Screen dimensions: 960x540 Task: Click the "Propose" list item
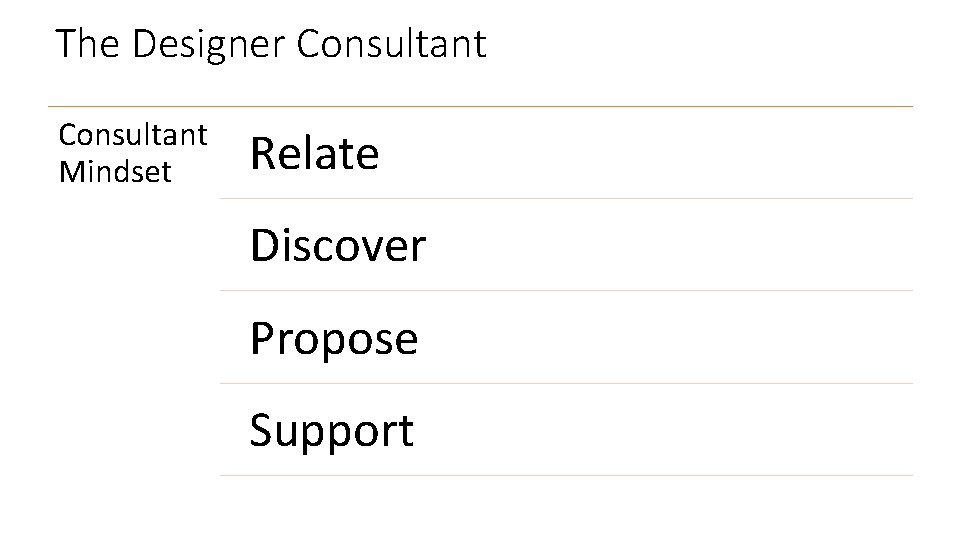334,338
